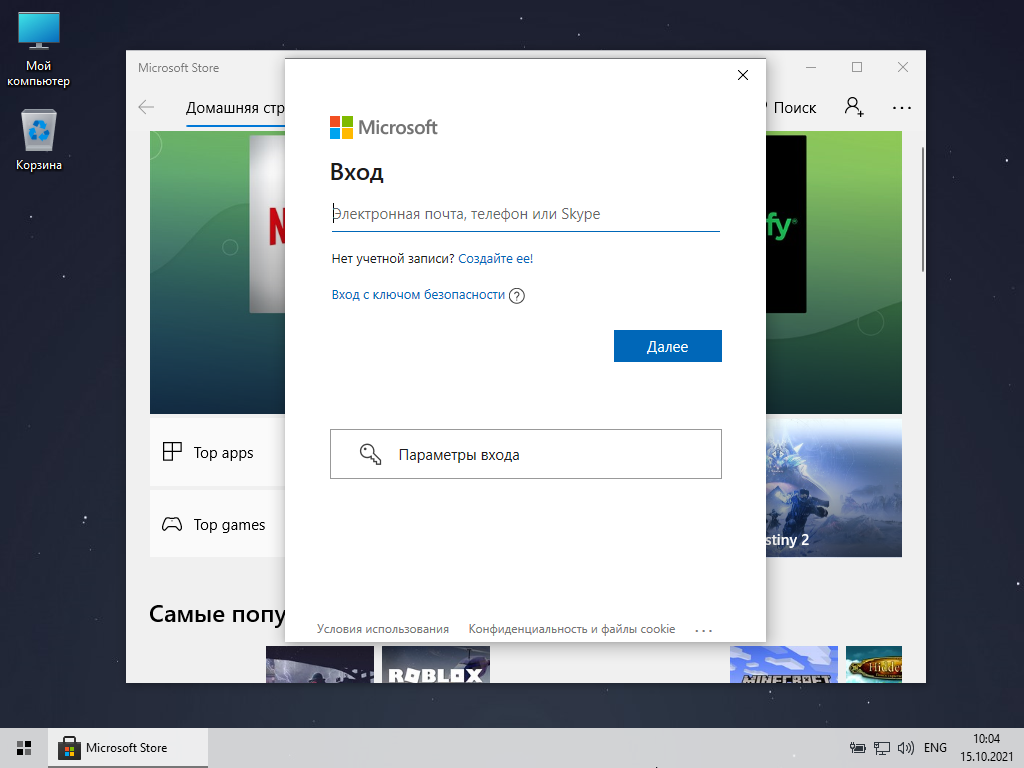Click the Netflix banner card
The image size is (1024, 768).
click(x=267, y=224)
